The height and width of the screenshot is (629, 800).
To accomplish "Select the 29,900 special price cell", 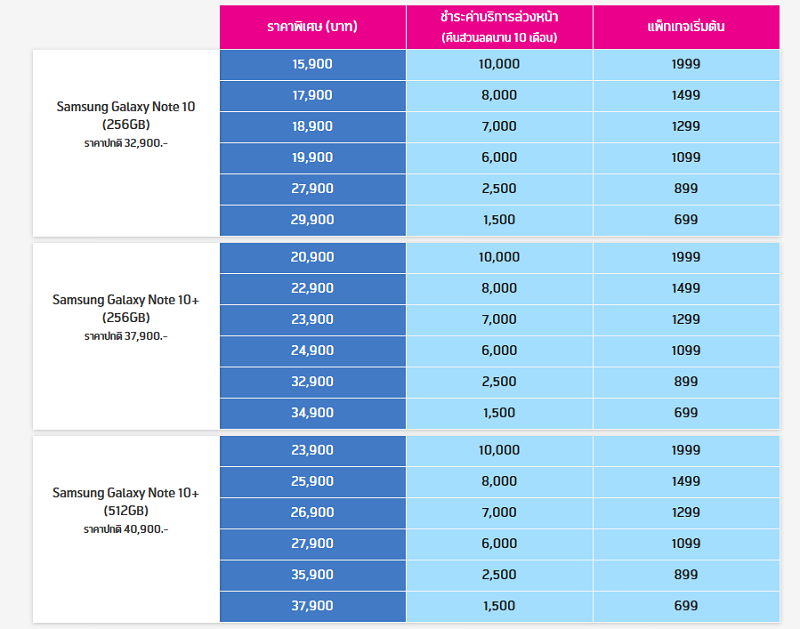I will 313,220.
